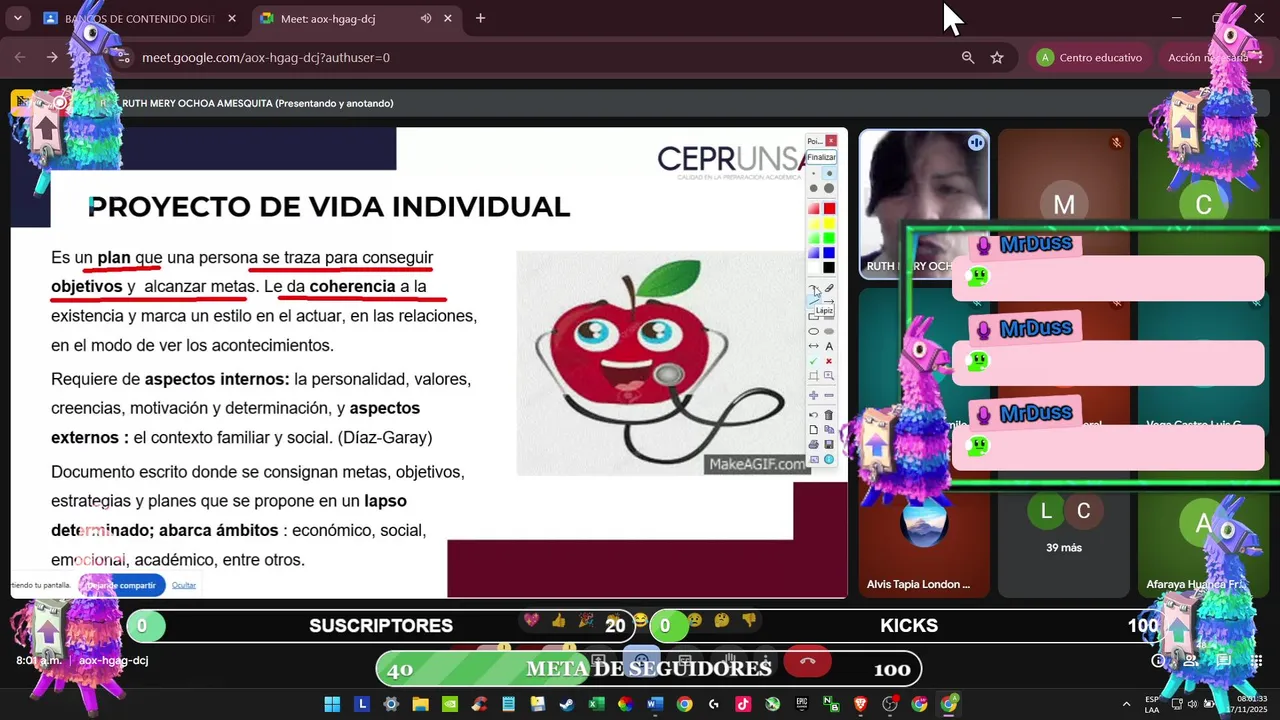Undo the last annotation stroke
The height and width of the screenshot is (720, 1280).
click(814, 416)
